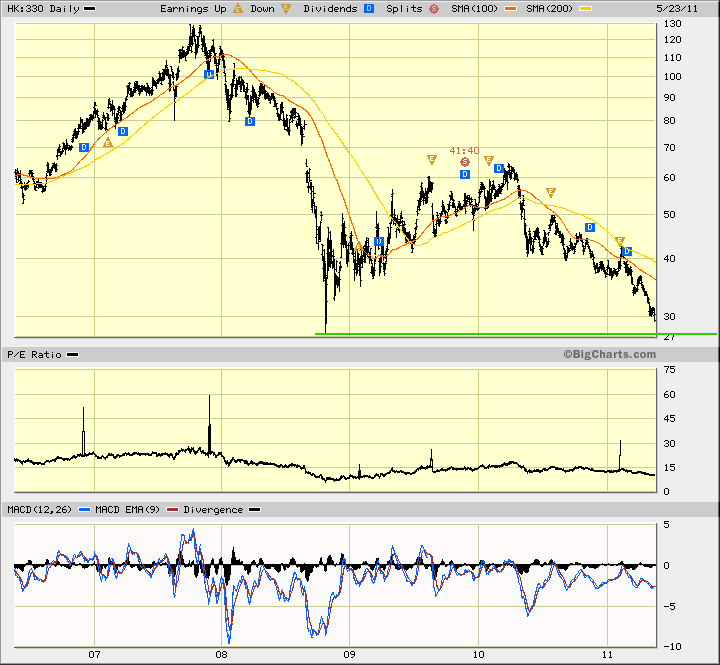The width and height of the screenshot is (720, 665).
Task: Click the earnings up marker near 2007
Action: click(x=108, y=142)
